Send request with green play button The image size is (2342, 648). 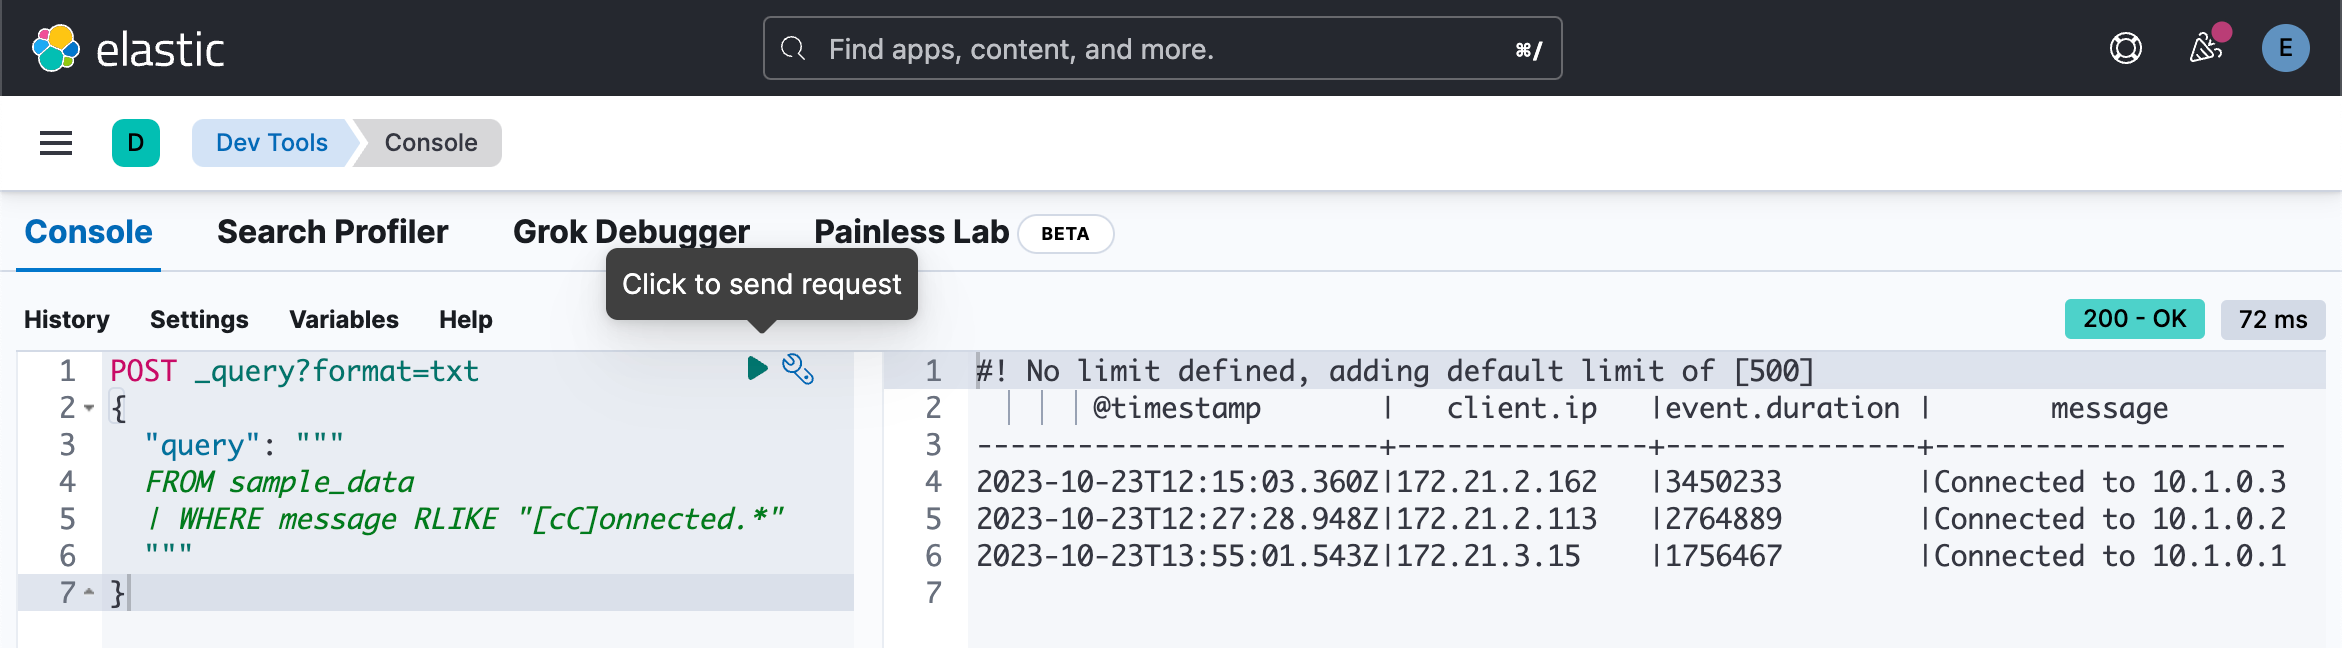[757, 368]
